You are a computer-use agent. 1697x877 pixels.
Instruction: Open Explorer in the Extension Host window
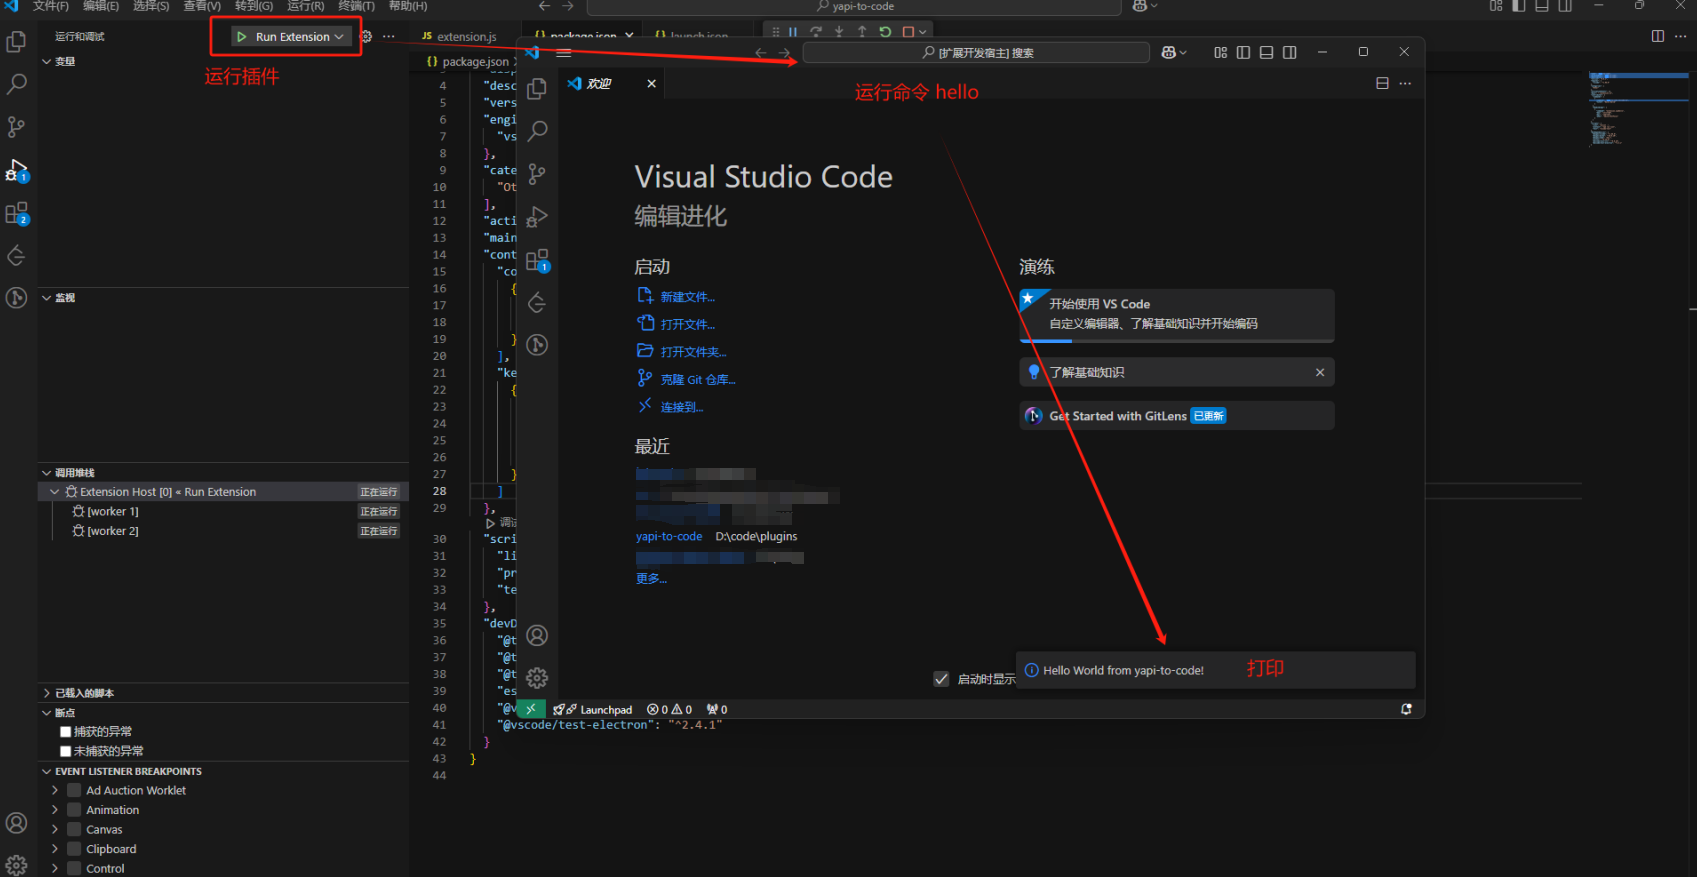click(537, 88)
